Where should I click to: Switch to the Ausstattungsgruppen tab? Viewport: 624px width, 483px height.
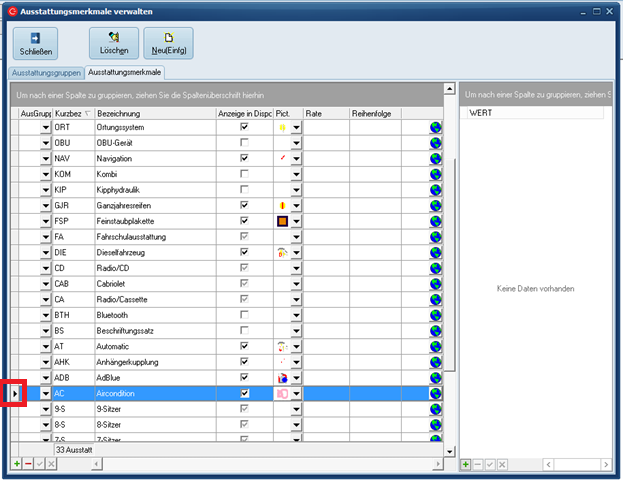[46, 73]
